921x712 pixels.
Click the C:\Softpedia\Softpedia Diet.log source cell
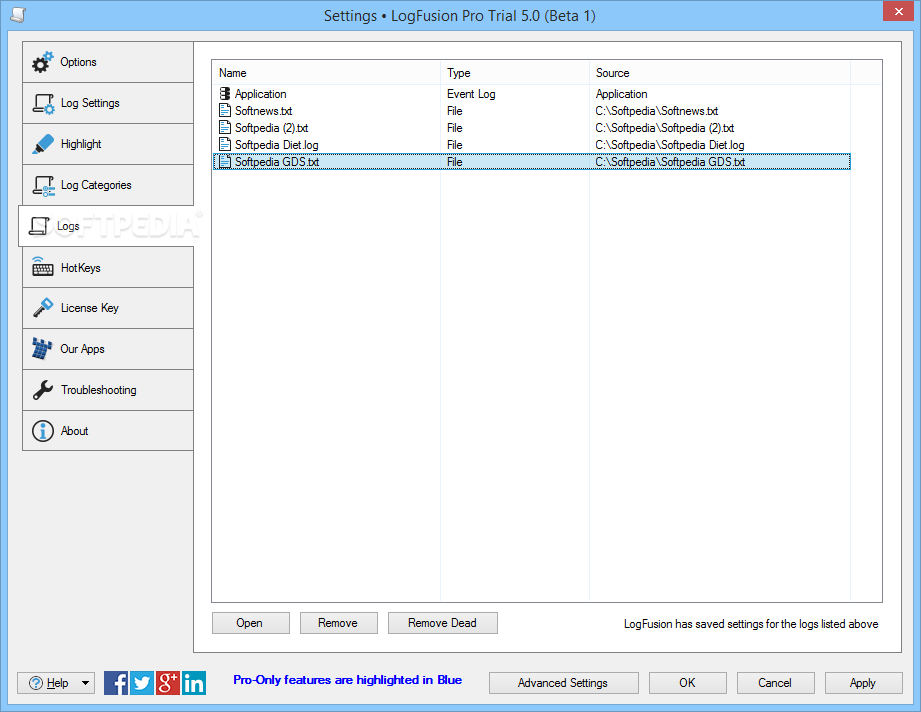[x=670, y=145]
